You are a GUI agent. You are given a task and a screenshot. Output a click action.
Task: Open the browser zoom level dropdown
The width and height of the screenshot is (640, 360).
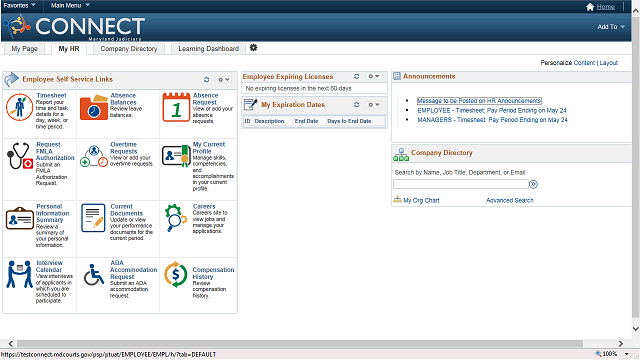pos(627,354)
